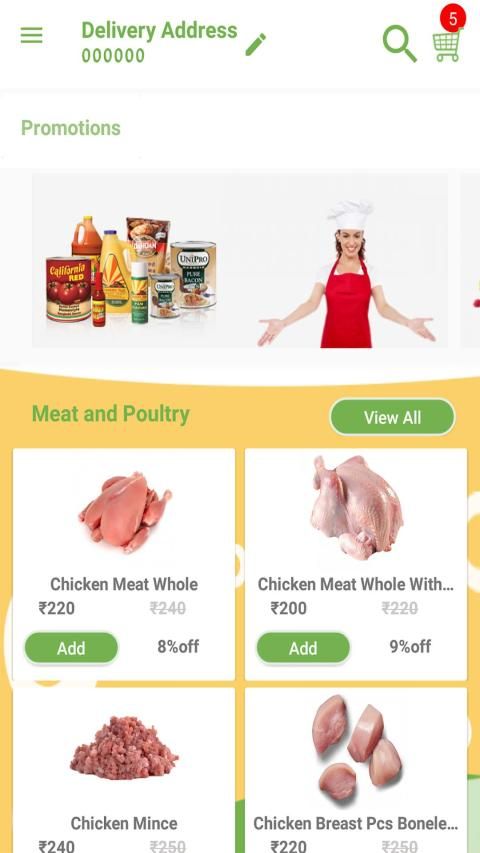The width and height of the screenshot is (480, 853).
Task: Add Chicken Meat Whole to cart
Action: (71, 648)
